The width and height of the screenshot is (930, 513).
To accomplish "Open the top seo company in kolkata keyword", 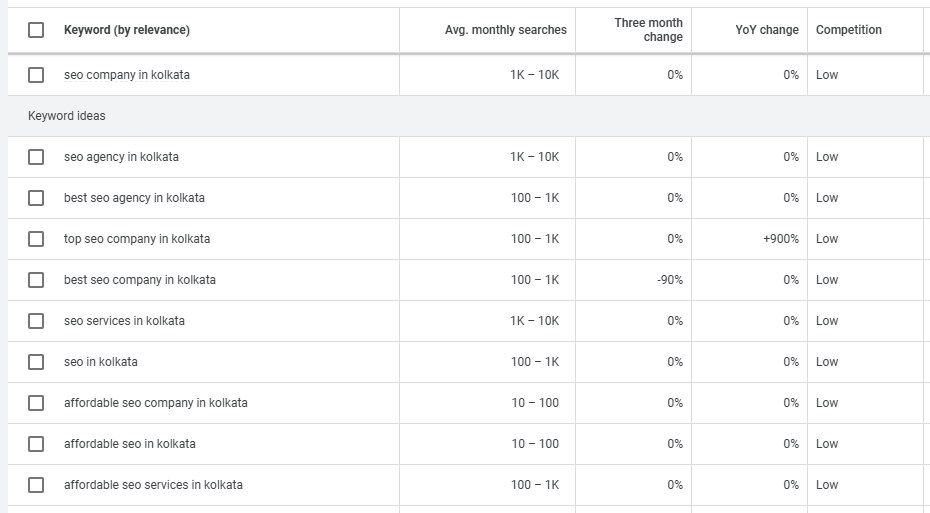I will tap(137, 239).
